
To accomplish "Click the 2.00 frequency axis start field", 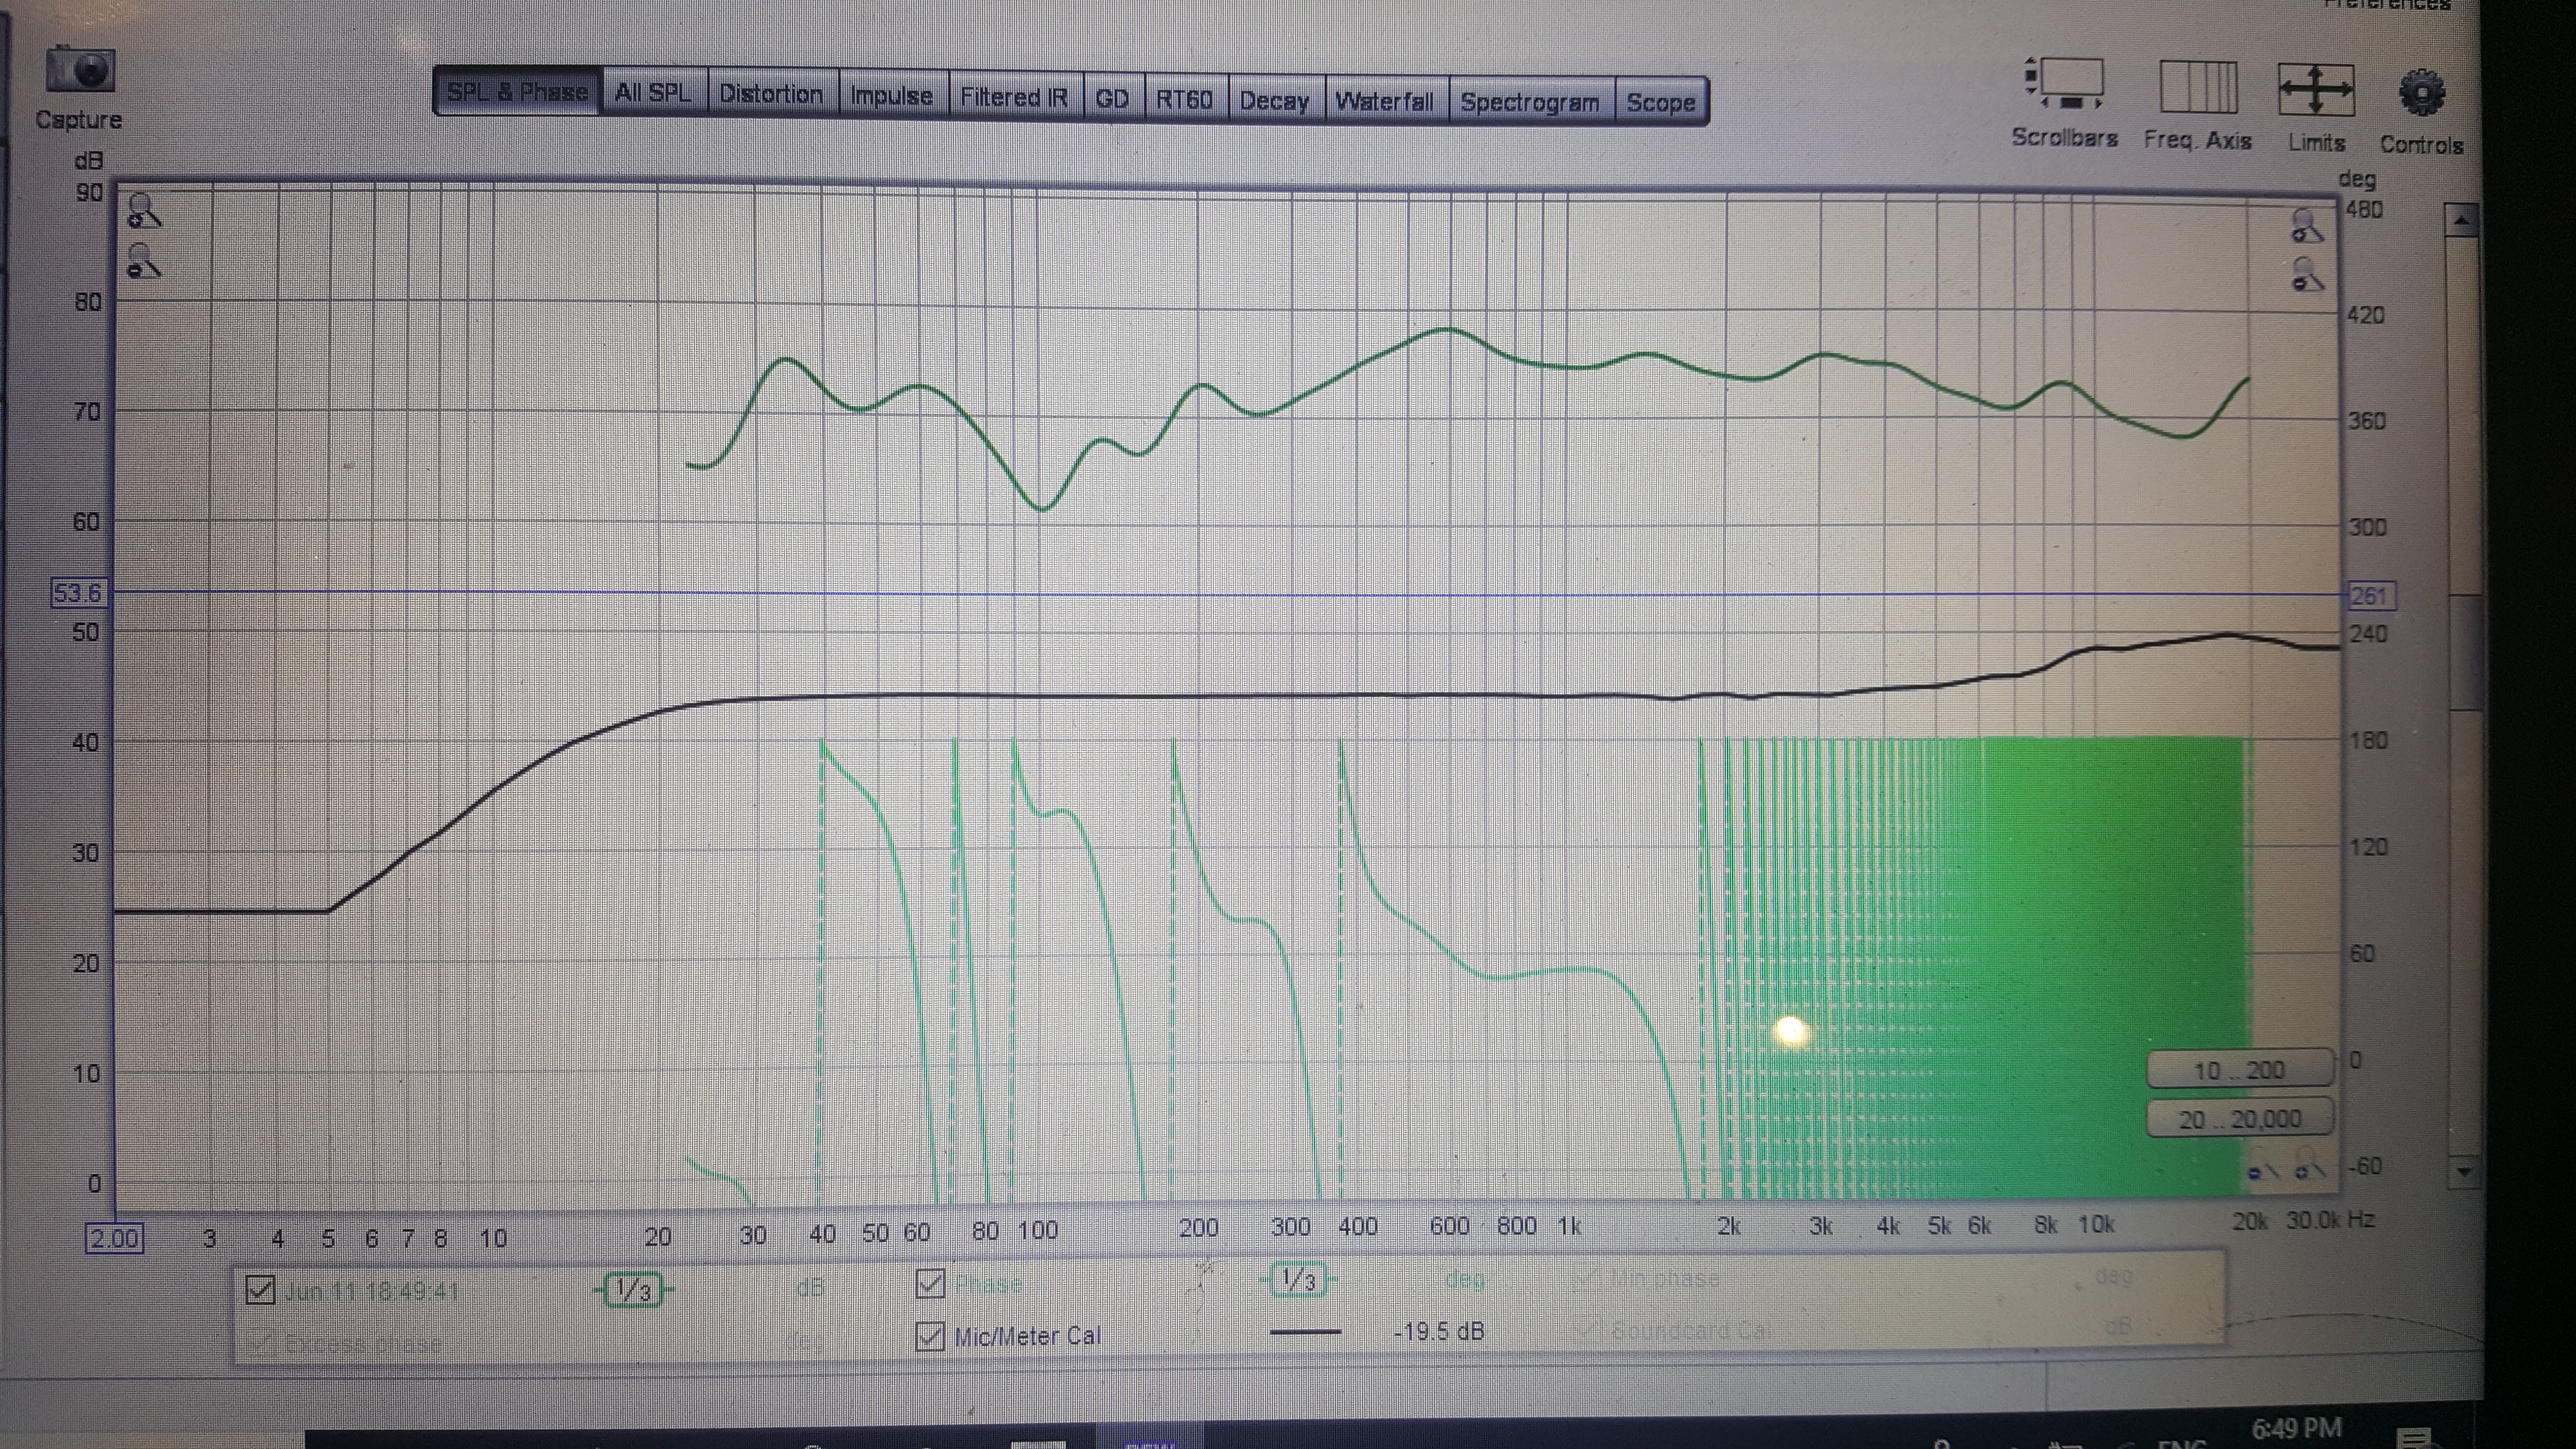I will (114, 1239).
